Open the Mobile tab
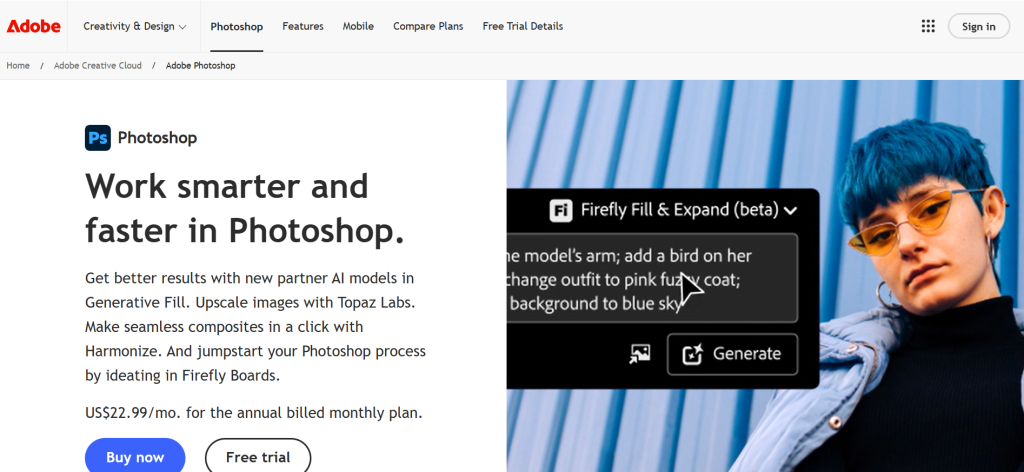The image size is (1024, 472). 358,26
